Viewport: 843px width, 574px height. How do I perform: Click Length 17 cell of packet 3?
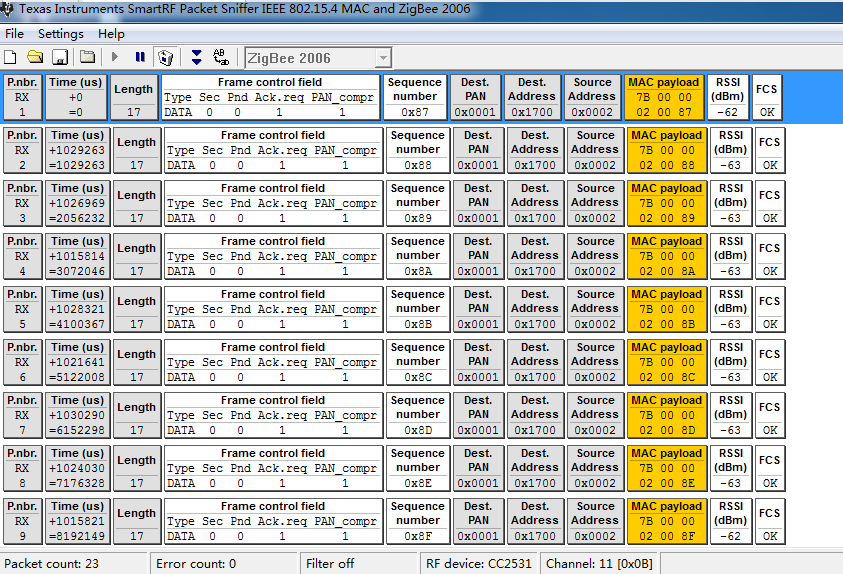tap(137, 203)
